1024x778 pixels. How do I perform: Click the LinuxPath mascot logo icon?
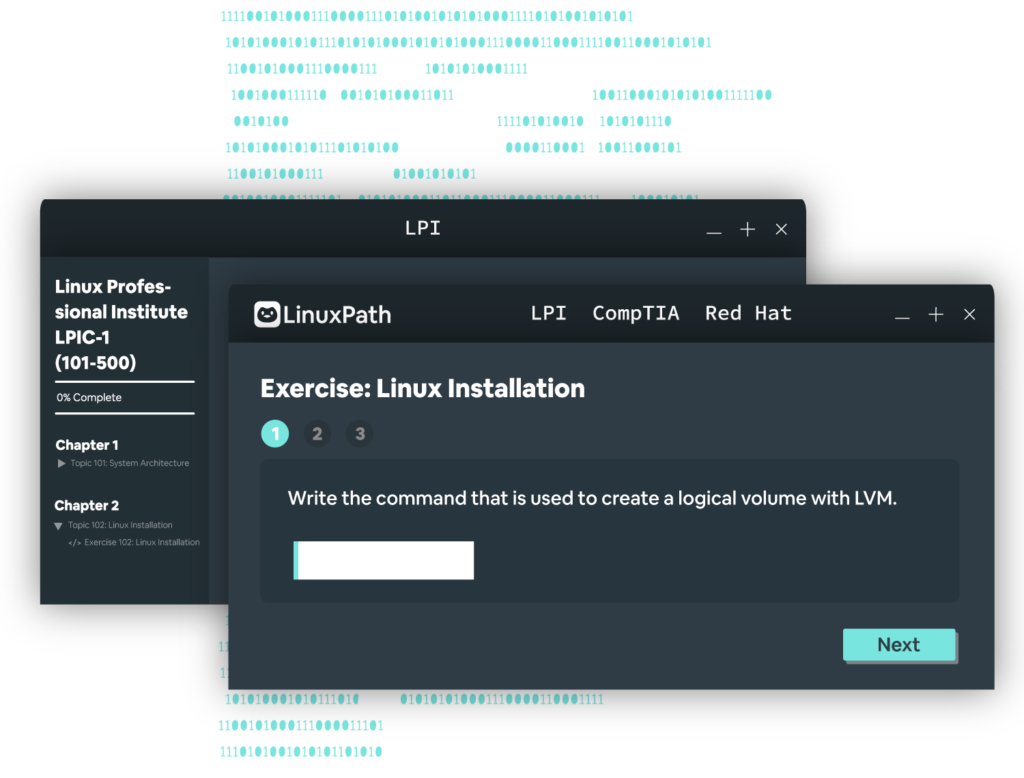tap(265, 312)
